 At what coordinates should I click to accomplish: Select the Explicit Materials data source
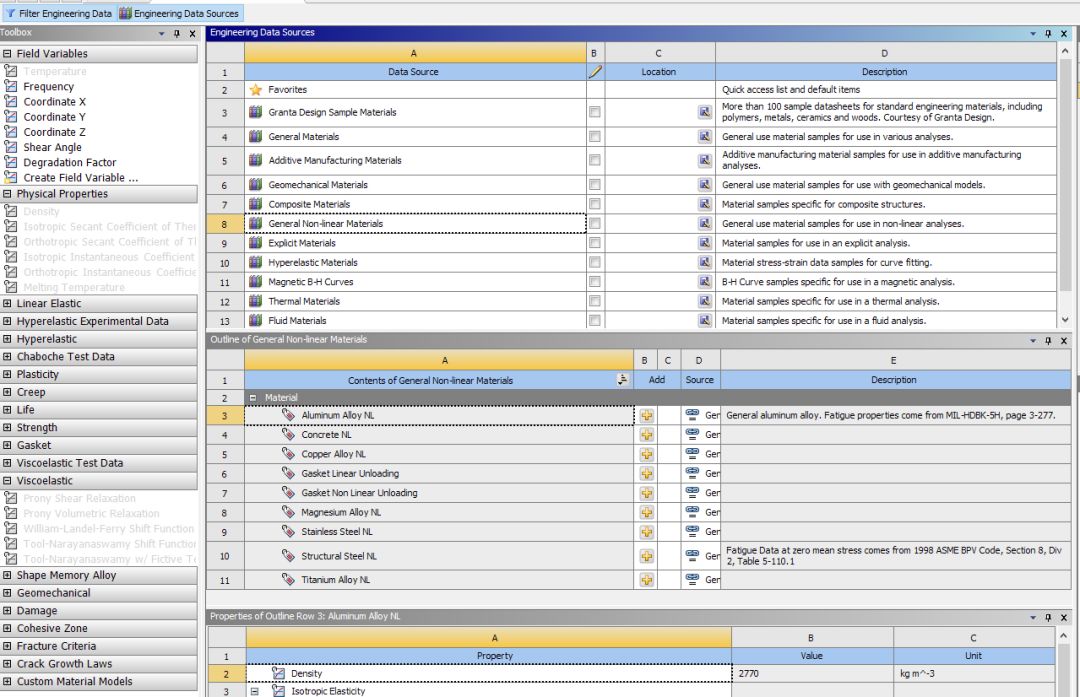pos(302,243)
